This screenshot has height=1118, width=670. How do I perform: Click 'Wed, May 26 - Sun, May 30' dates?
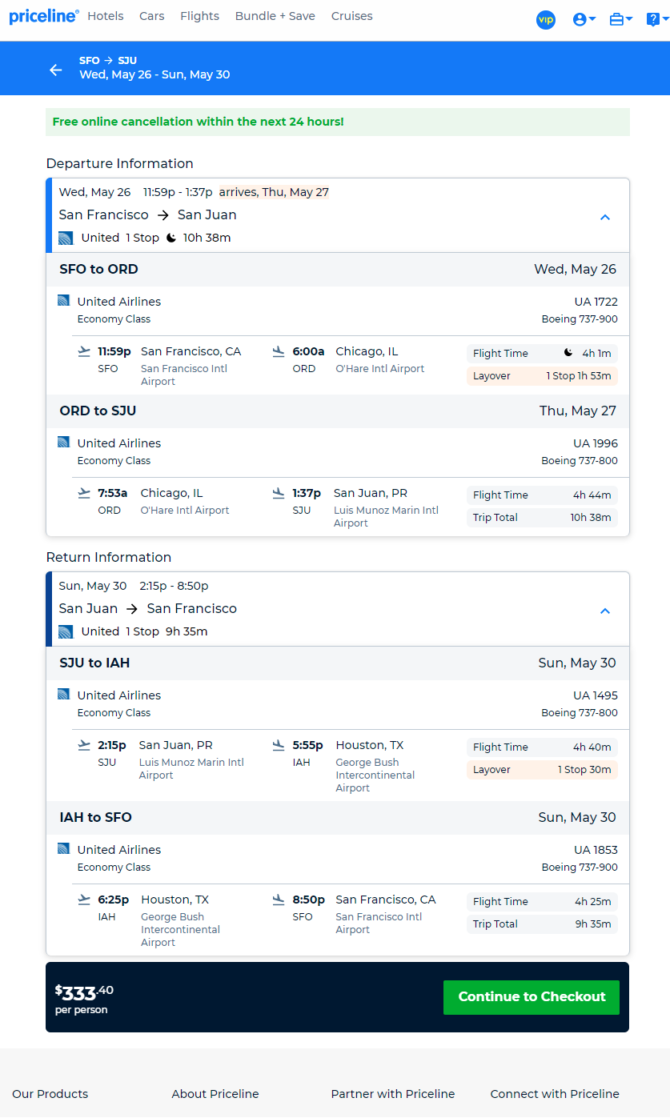[155, 74]
